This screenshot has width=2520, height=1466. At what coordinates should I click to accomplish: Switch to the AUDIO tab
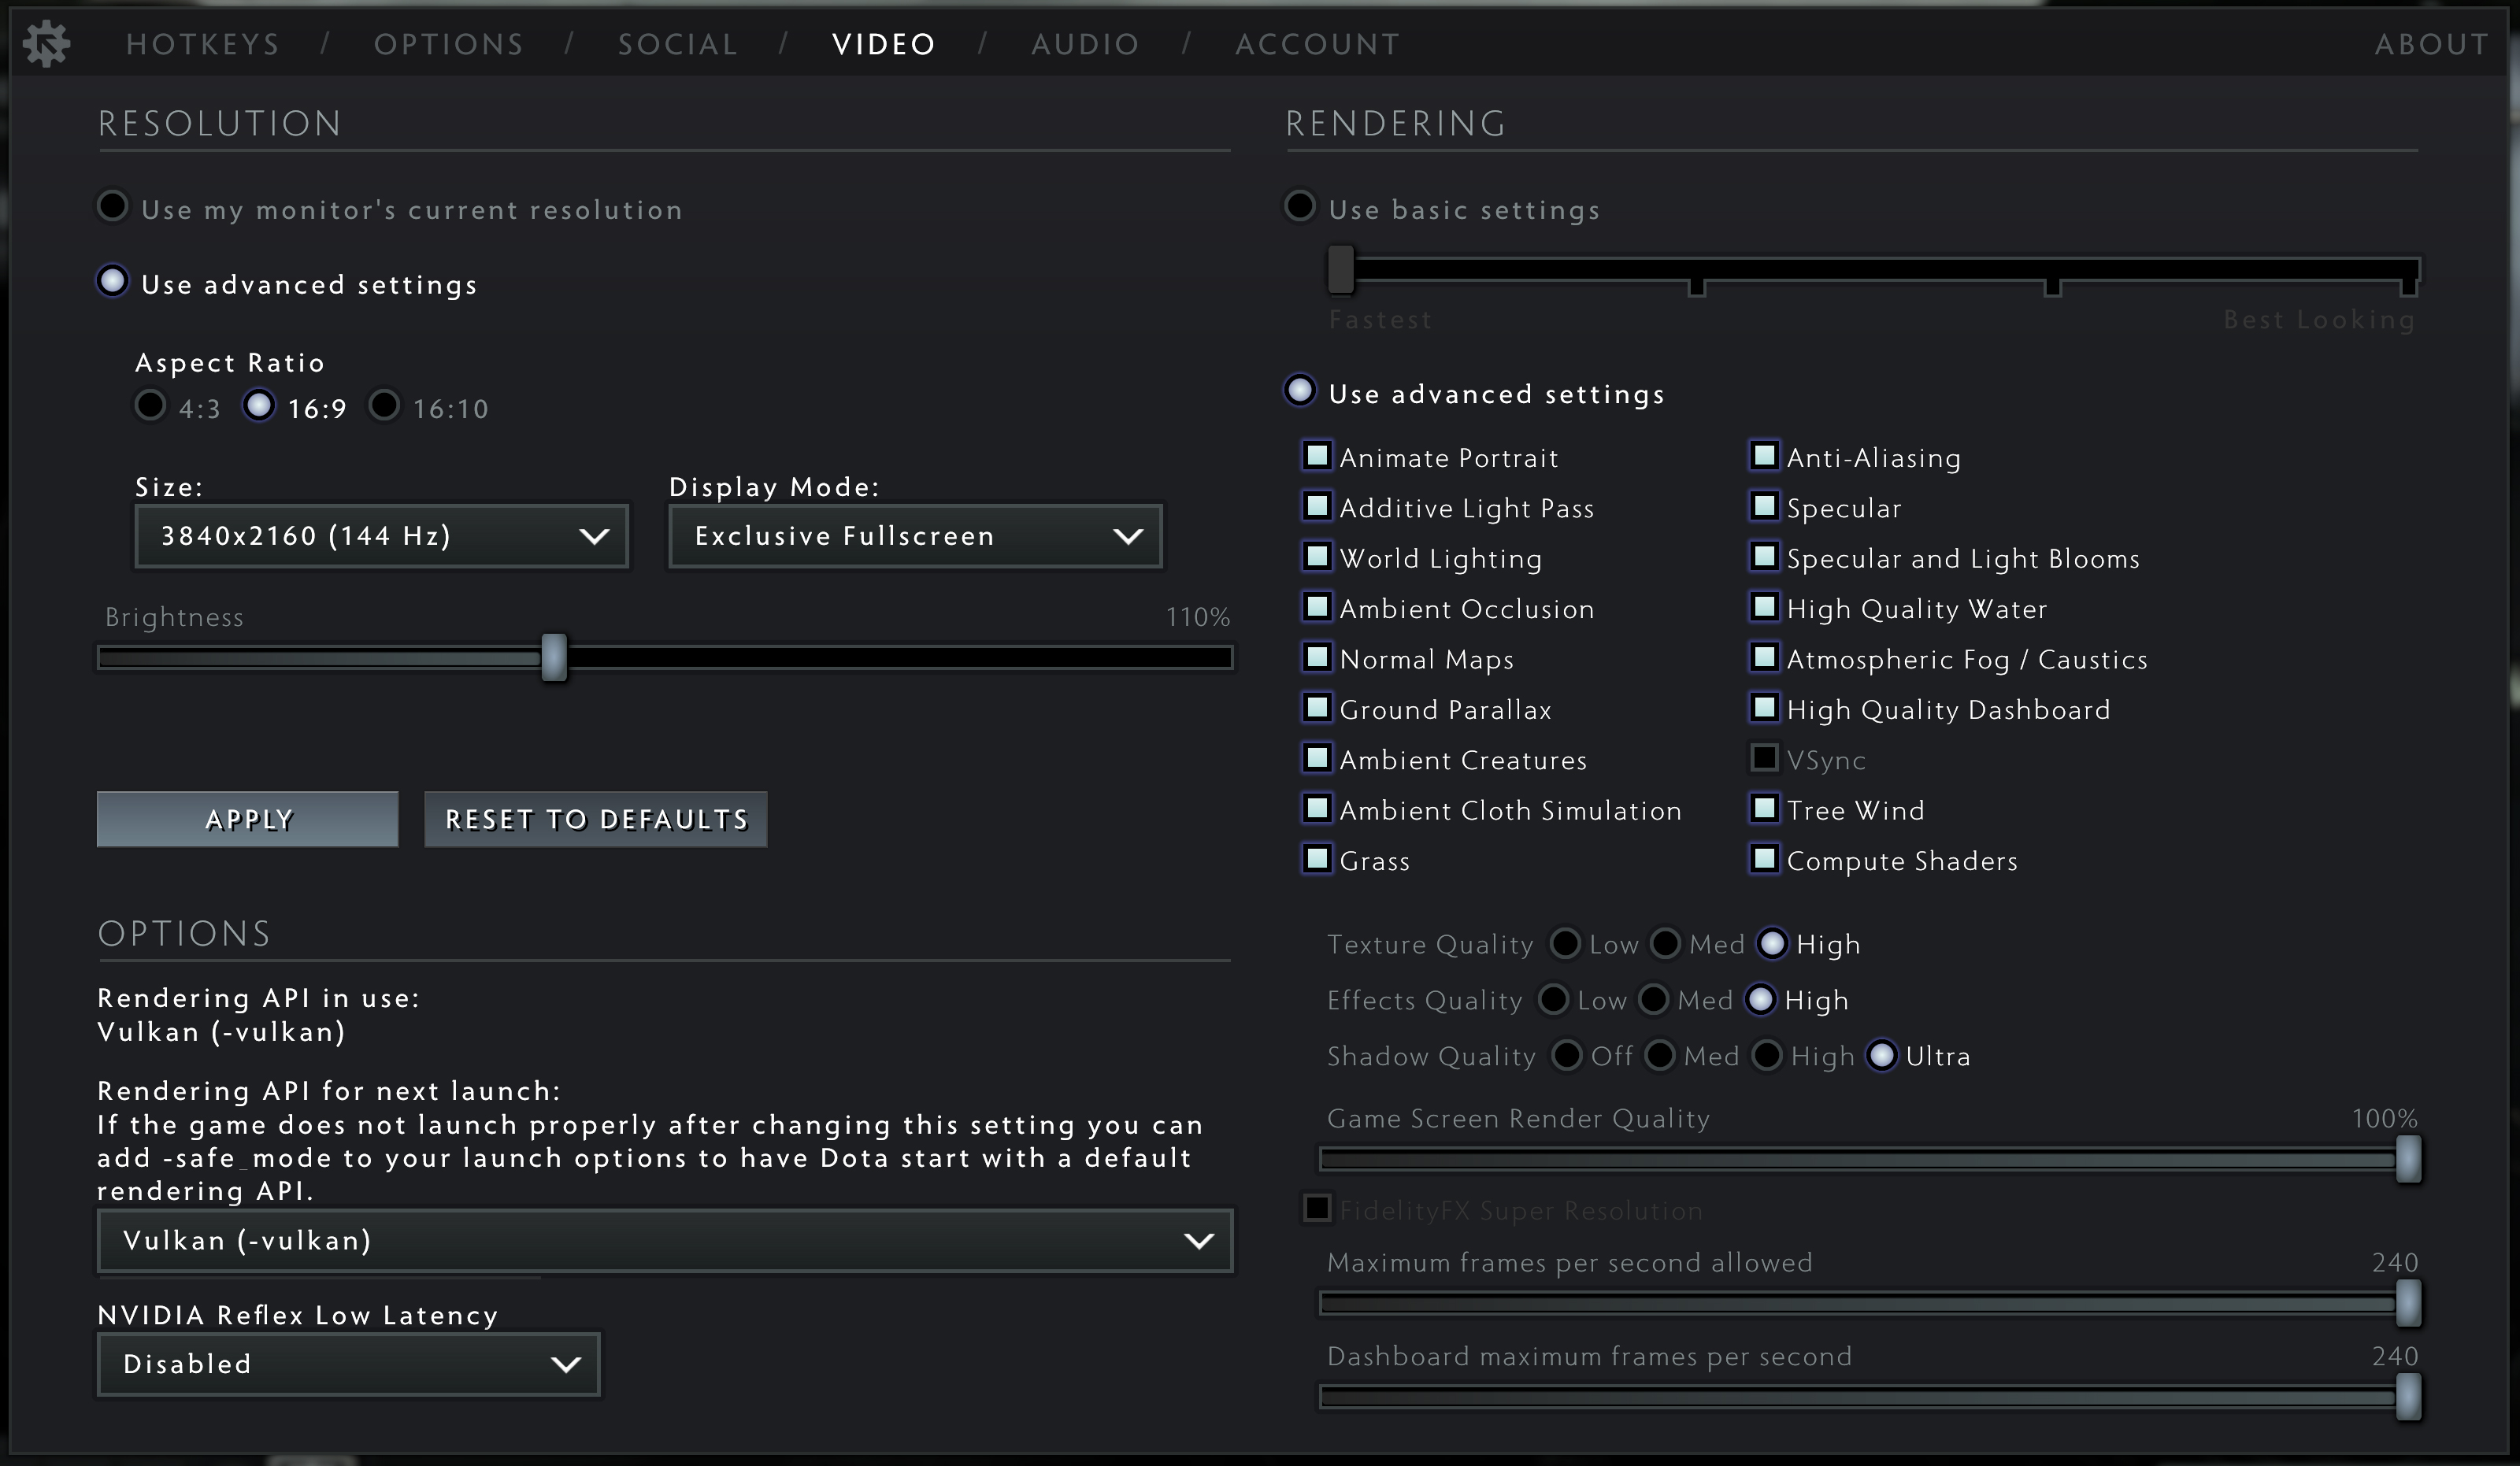tap(1085, 43)
